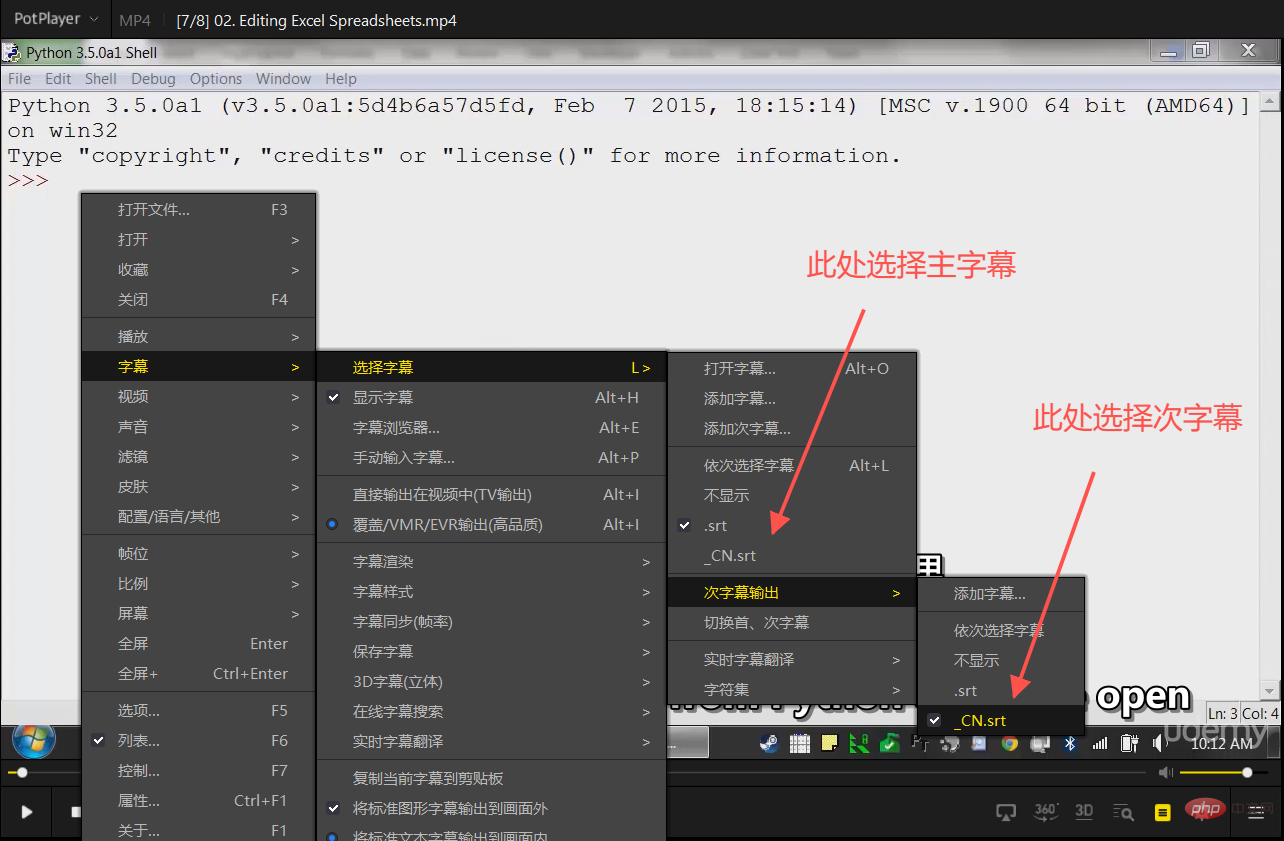
Task: Click the 打开文件... menu entry
Action: click(198, 209)
